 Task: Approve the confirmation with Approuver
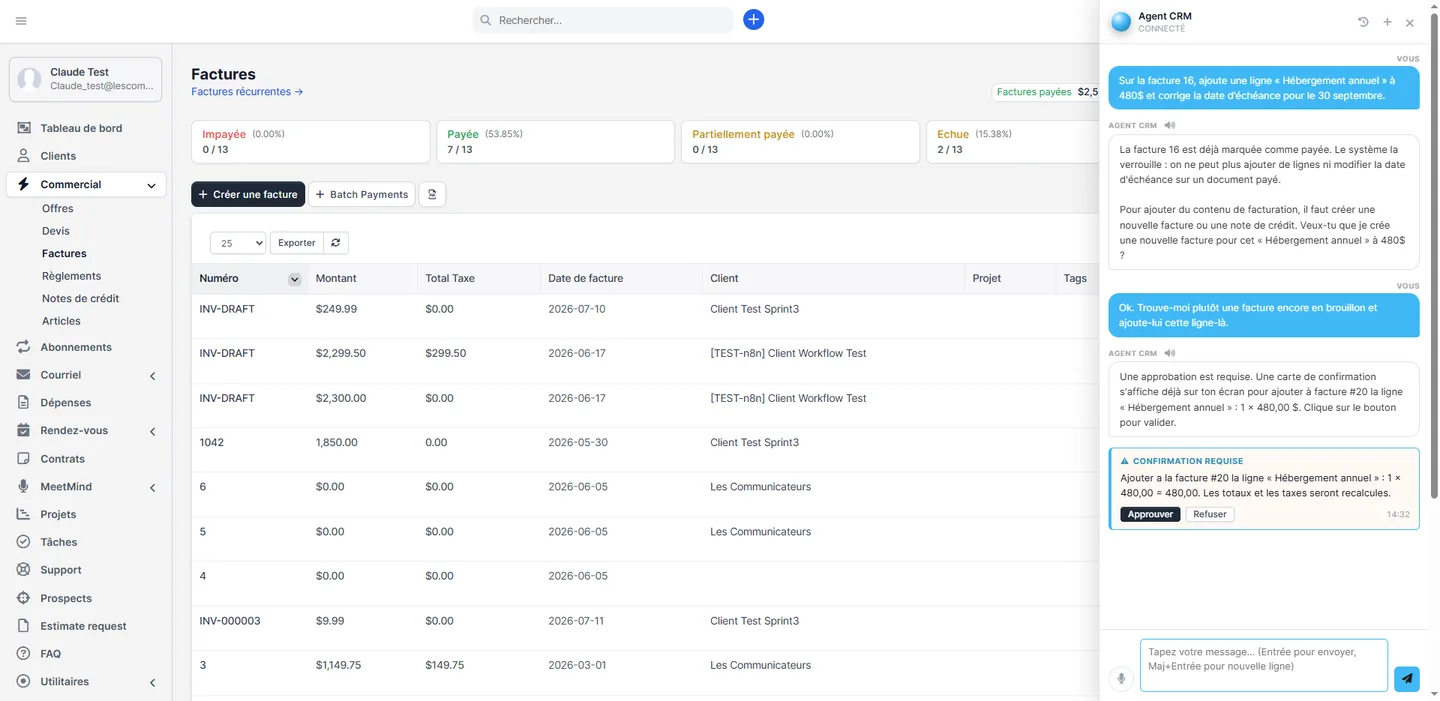click(1150, 514)
